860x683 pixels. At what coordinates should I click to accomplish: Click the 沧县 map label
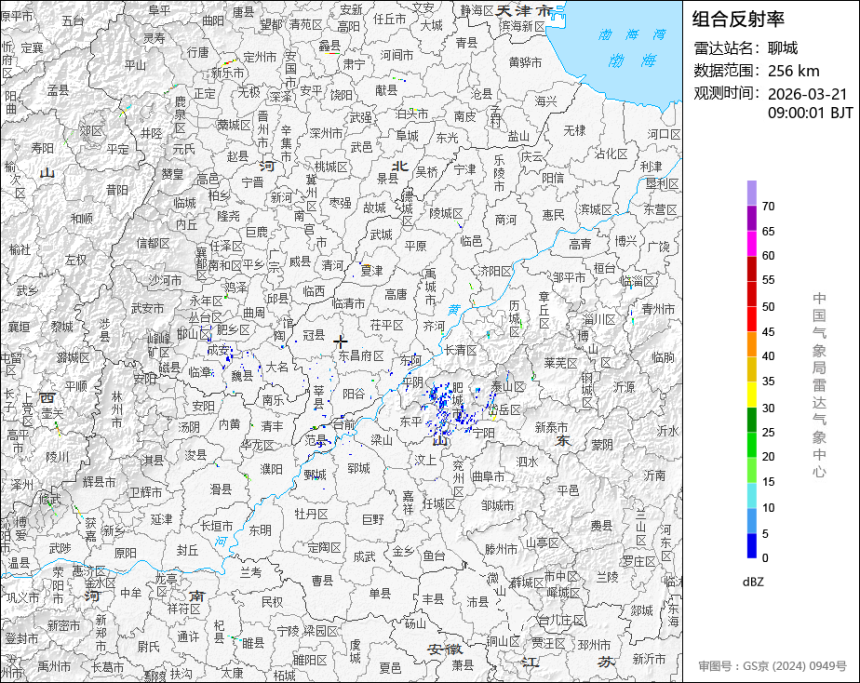point(482,94)
